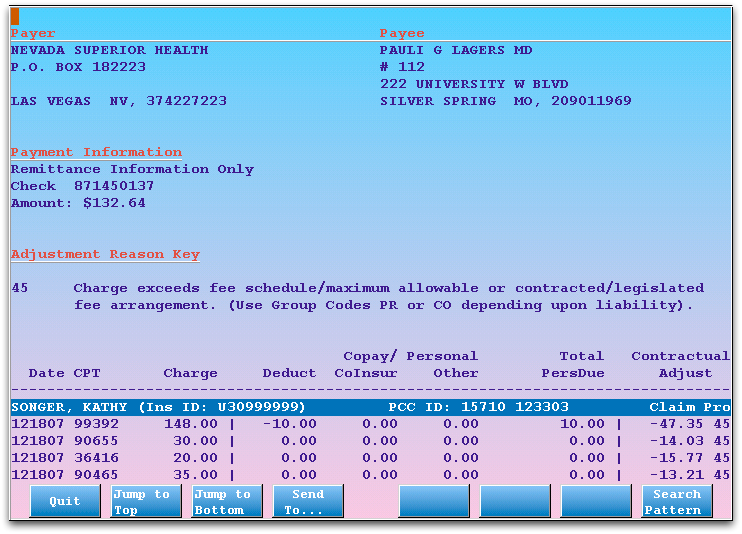Click check number 871450137
This screenshot has width=742, height=534.
click(x=114, y=186)
